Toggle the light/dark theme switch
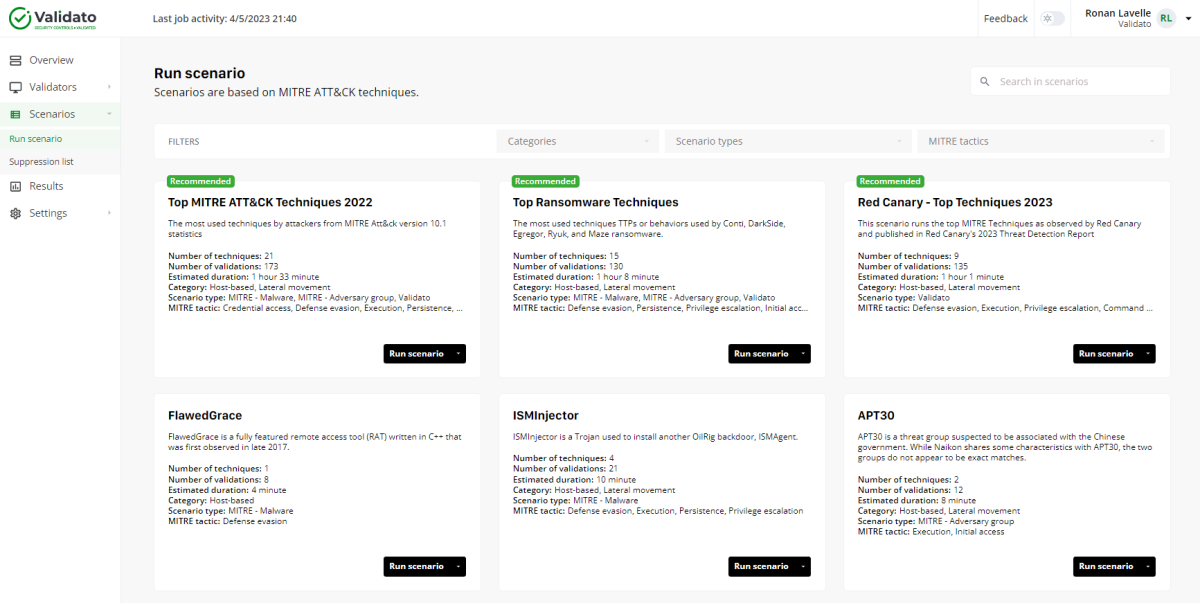The width and height of the screenshot is (1200, 603). tap(1051, 17)
